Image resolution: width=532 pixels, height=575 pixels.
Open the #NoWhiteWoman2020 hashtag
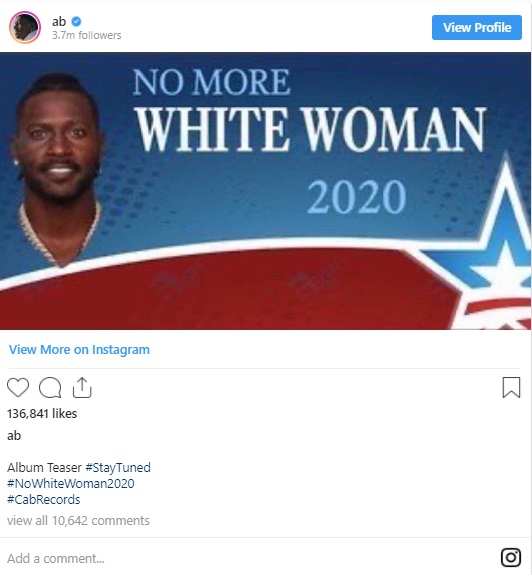(x=70, y=483)
